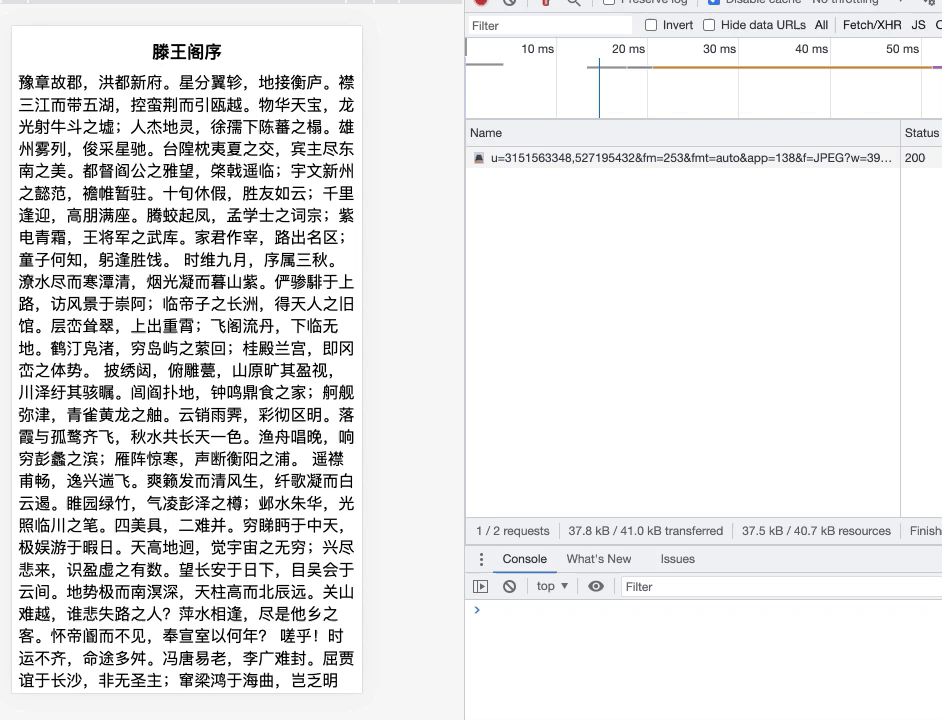Viewport: 942px width, 720px height.
Task: Enable Hide data URLs
Action: (709, 25)
